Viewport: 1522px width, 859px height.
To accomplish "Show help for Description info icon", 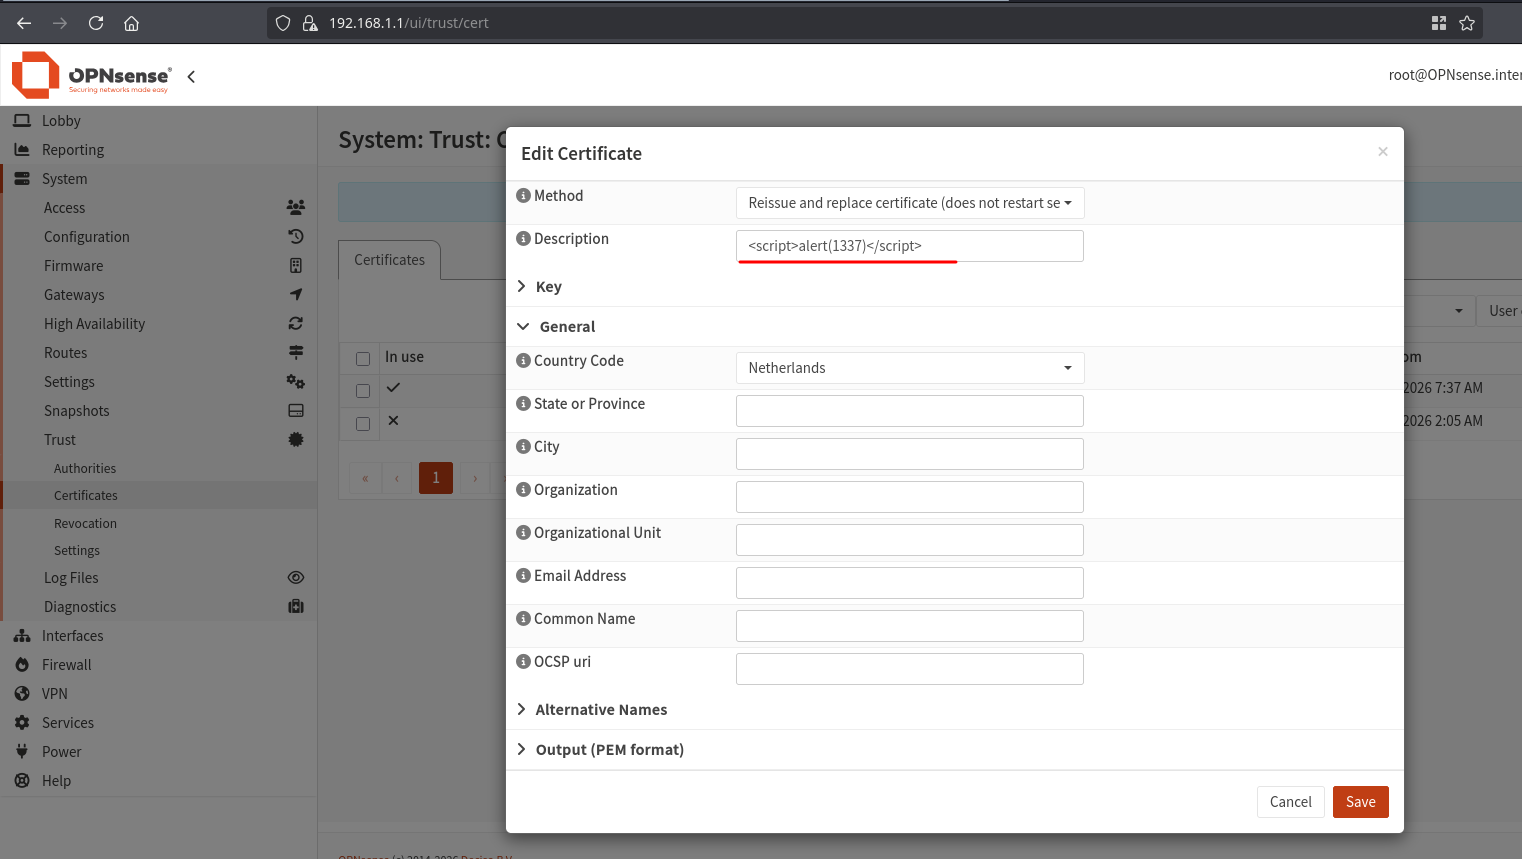I will pos(523,238).
